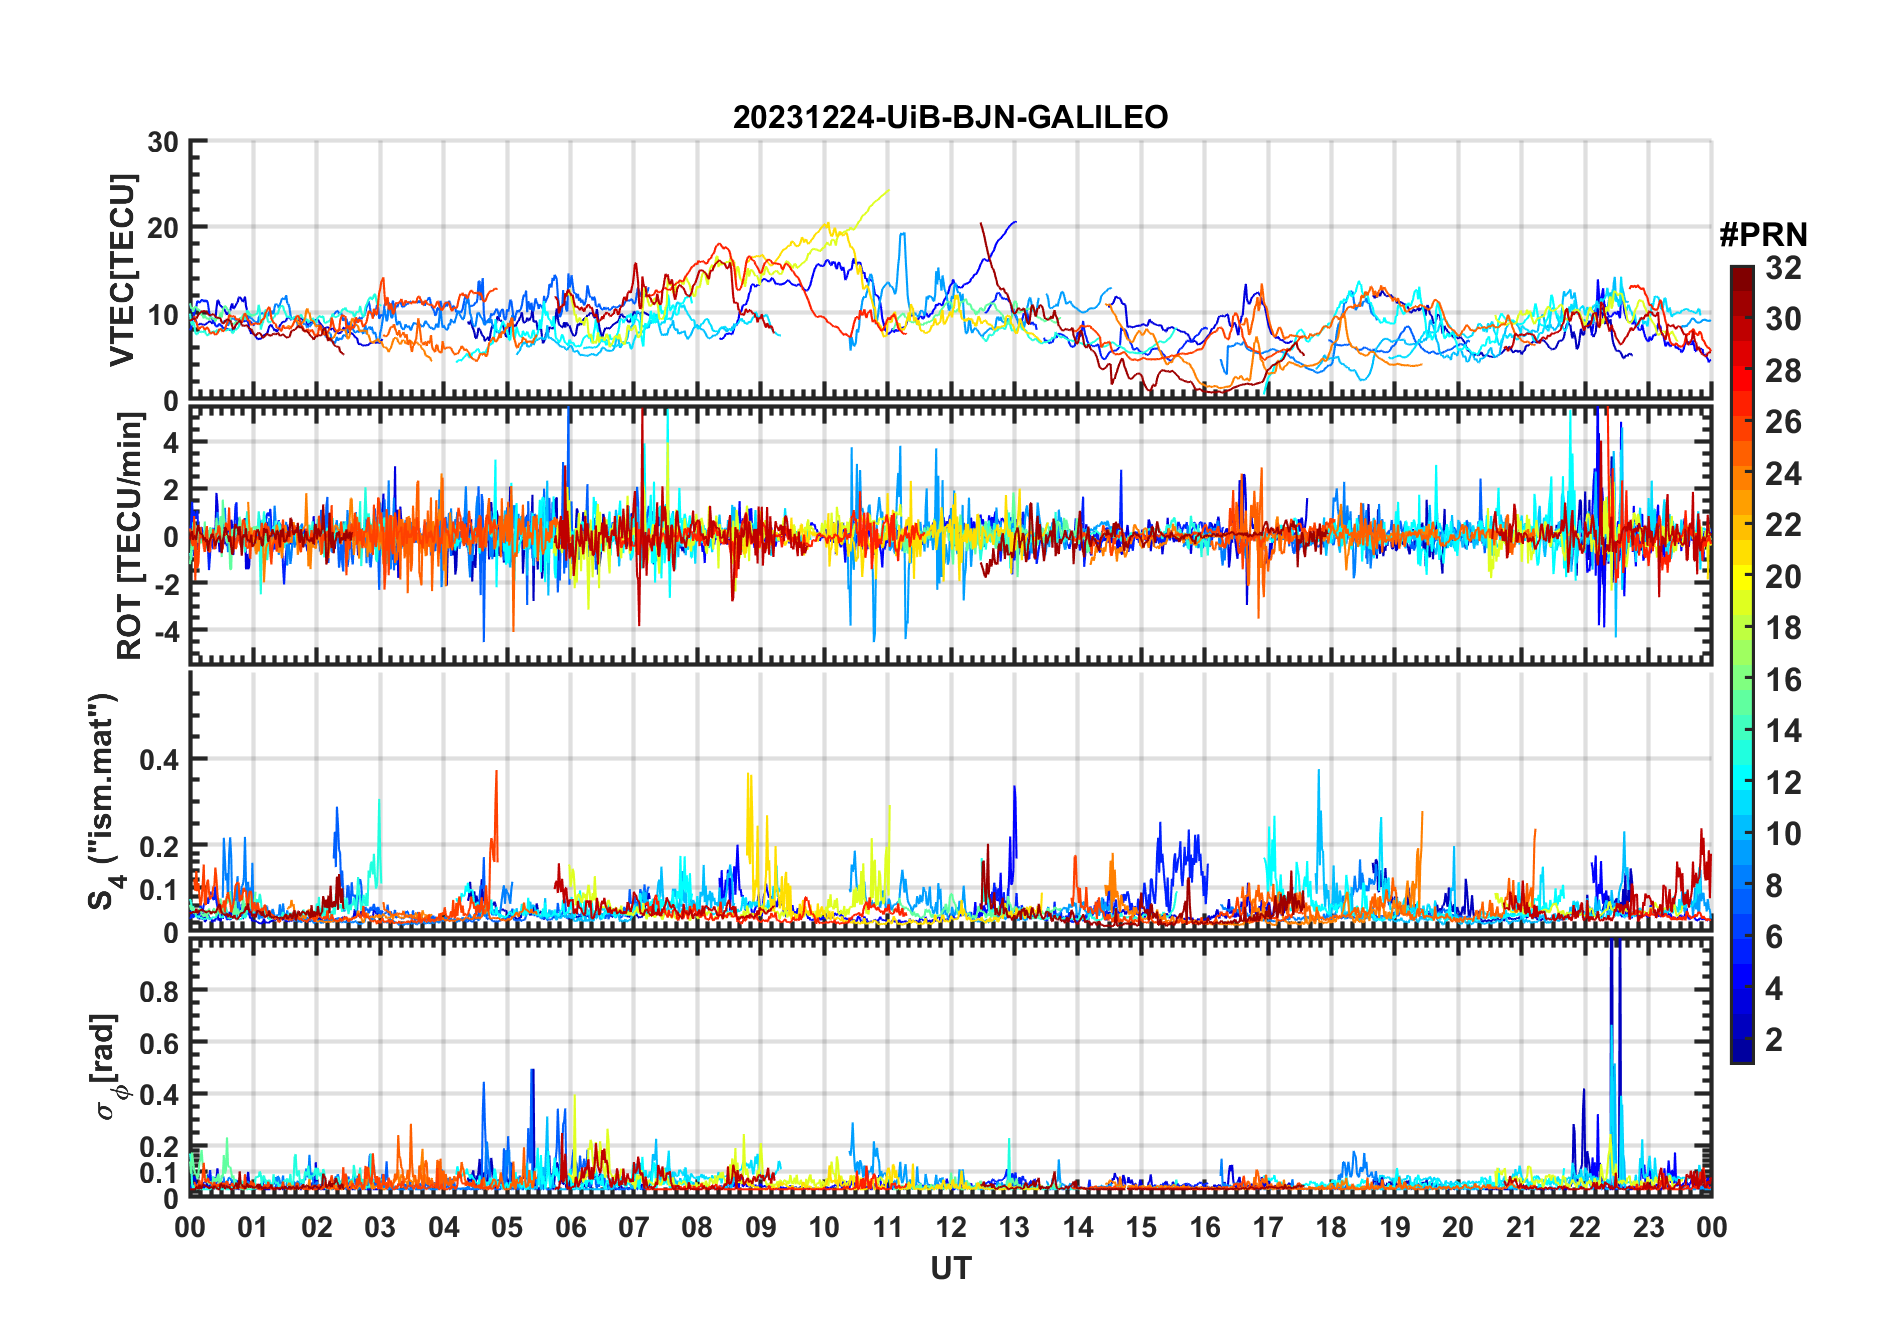Click the sigma-phi [rad] y-axis label

pyautogui.click(x=107, y=1067)
